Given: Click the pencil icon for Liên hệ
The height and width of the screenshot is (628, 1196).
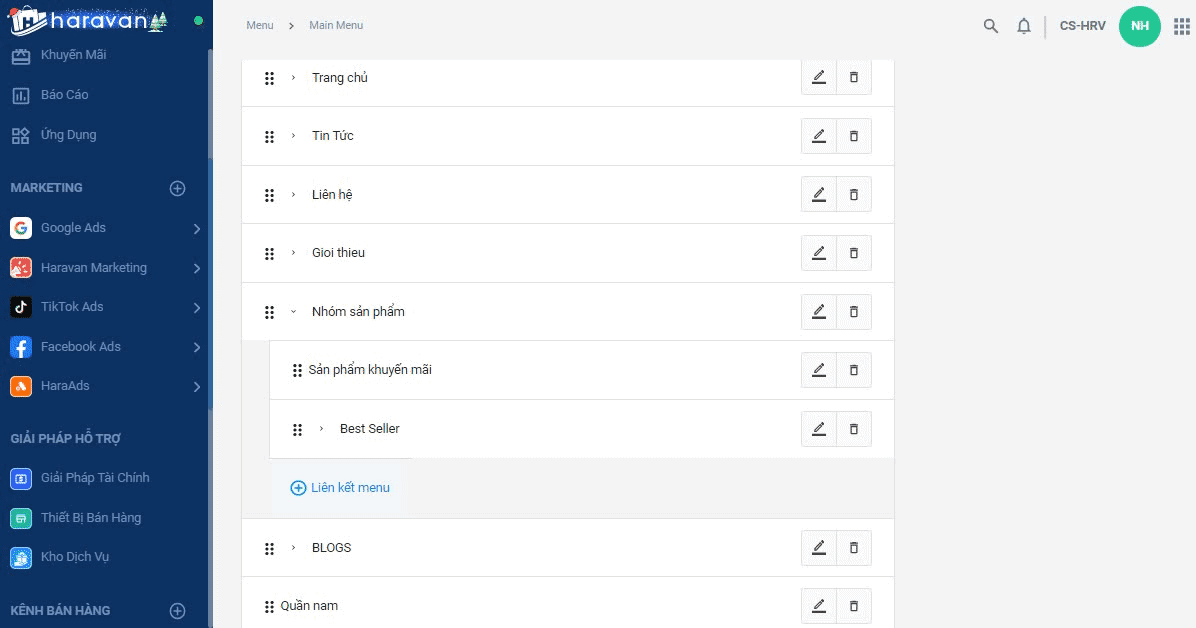Looking at the screenshot, I should point(819,194).
